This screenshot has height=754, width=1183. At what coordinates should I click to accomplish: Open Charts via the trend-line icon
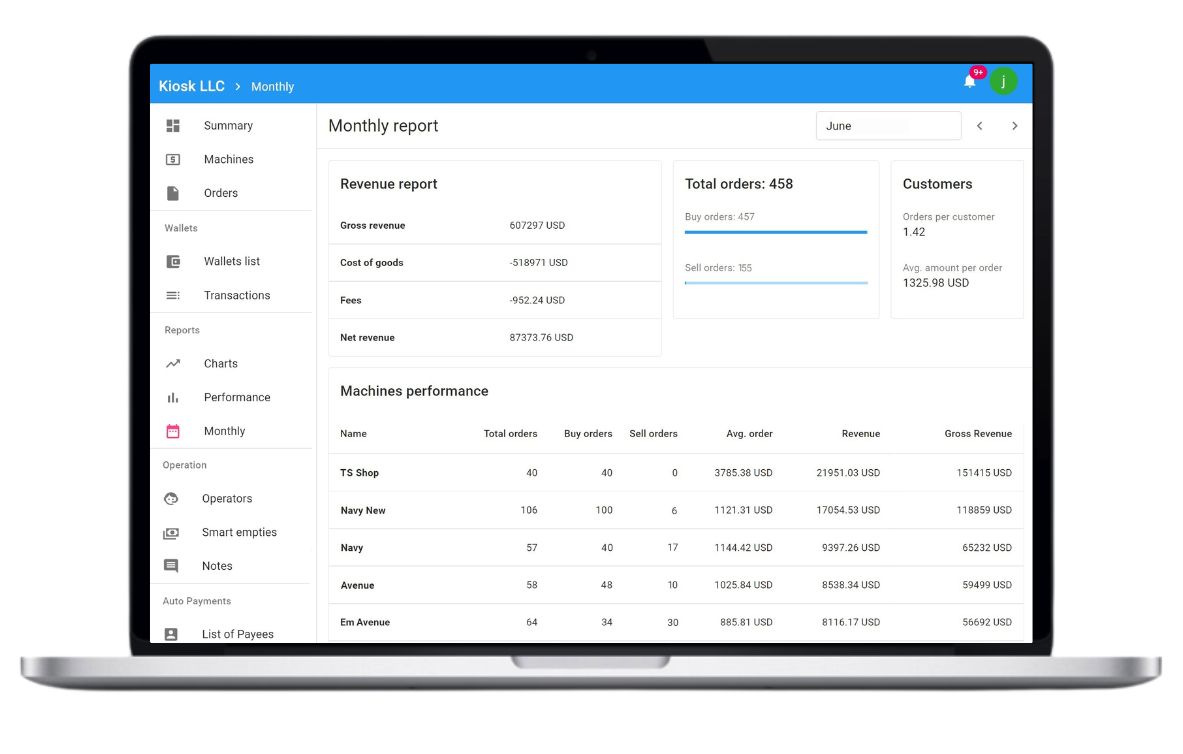[x=172, y=363]
